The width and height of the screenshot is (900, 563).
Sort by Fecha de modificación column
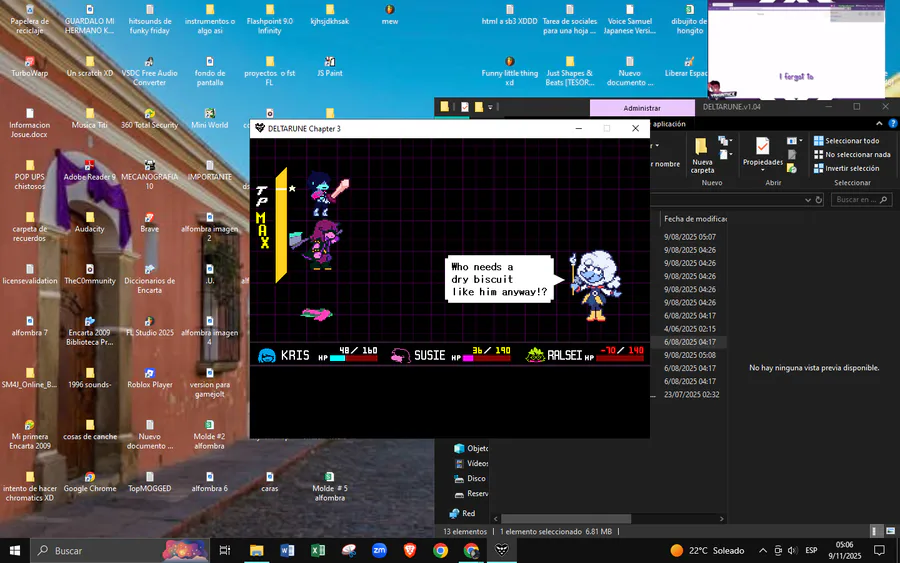(695, 219)
